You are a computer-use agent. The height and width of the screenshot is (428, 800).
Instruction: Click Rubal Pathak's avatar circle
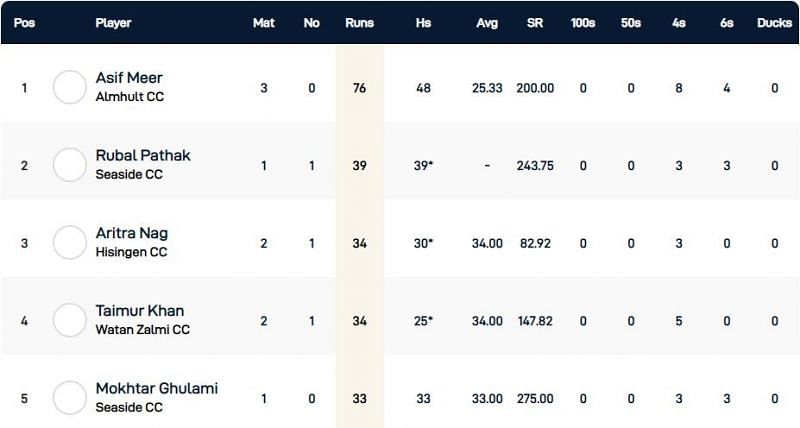tap(70, 165)
